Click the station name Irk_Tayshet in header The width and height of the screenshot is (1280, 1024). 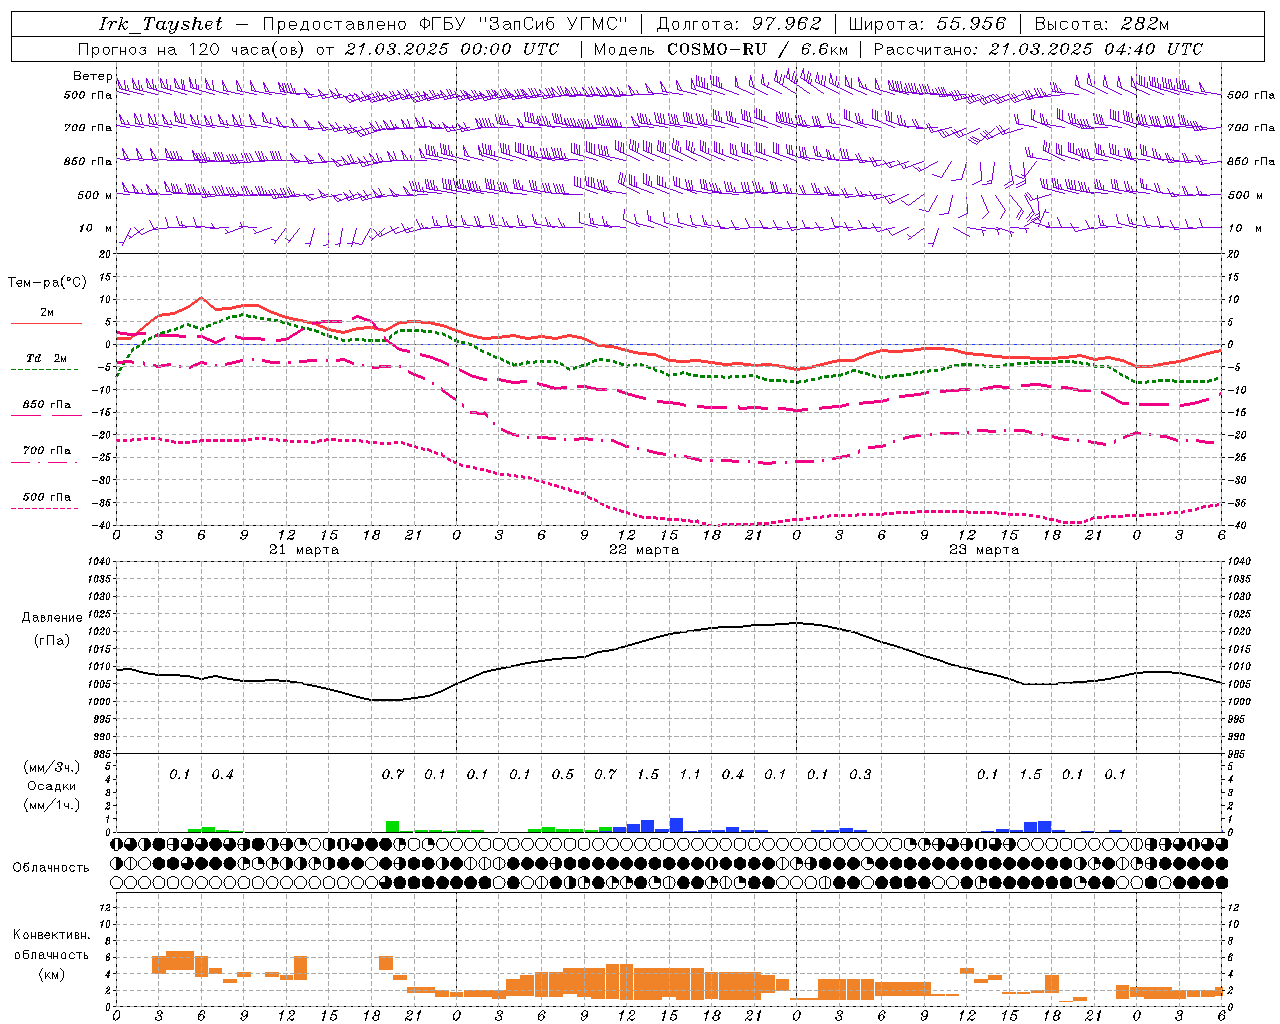pyautogui.click(x=160, y=24)
